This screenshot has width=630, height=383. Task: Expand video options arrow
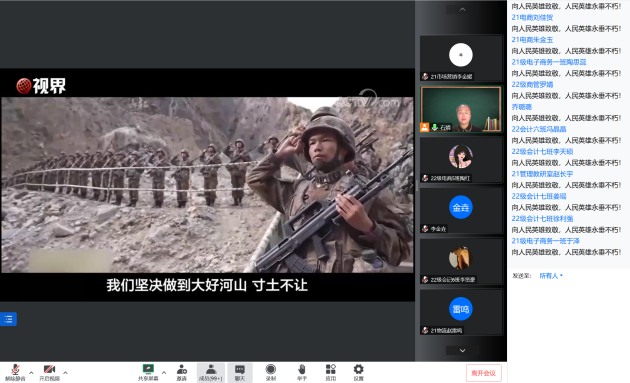[65, 373]
